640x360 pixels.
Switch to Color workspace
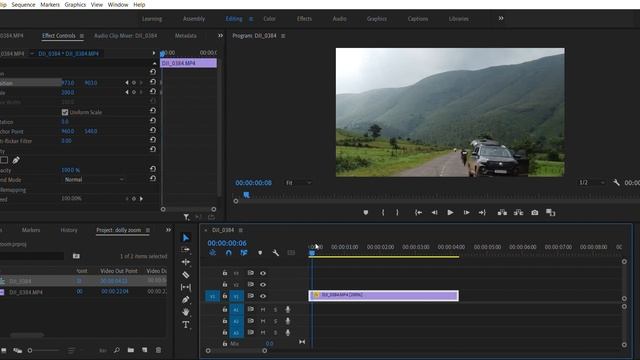point(269,19)
